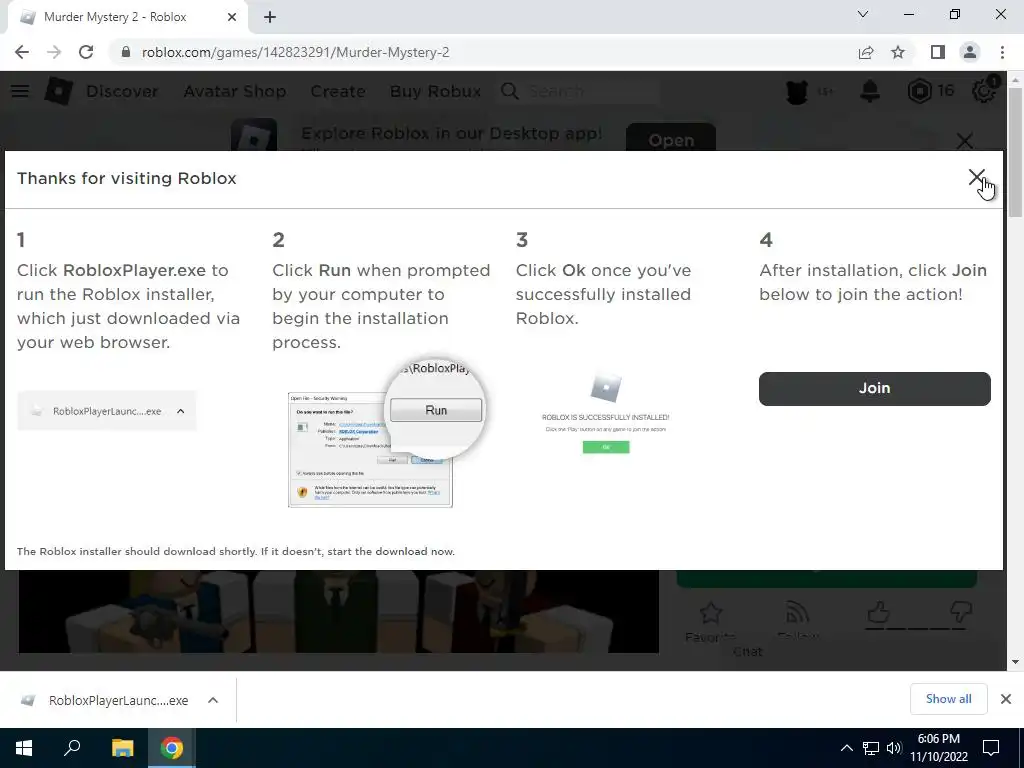Viewport: 1024px width, 768px height.
Task: View site information lock icon
Action: (x=126, y=52)
